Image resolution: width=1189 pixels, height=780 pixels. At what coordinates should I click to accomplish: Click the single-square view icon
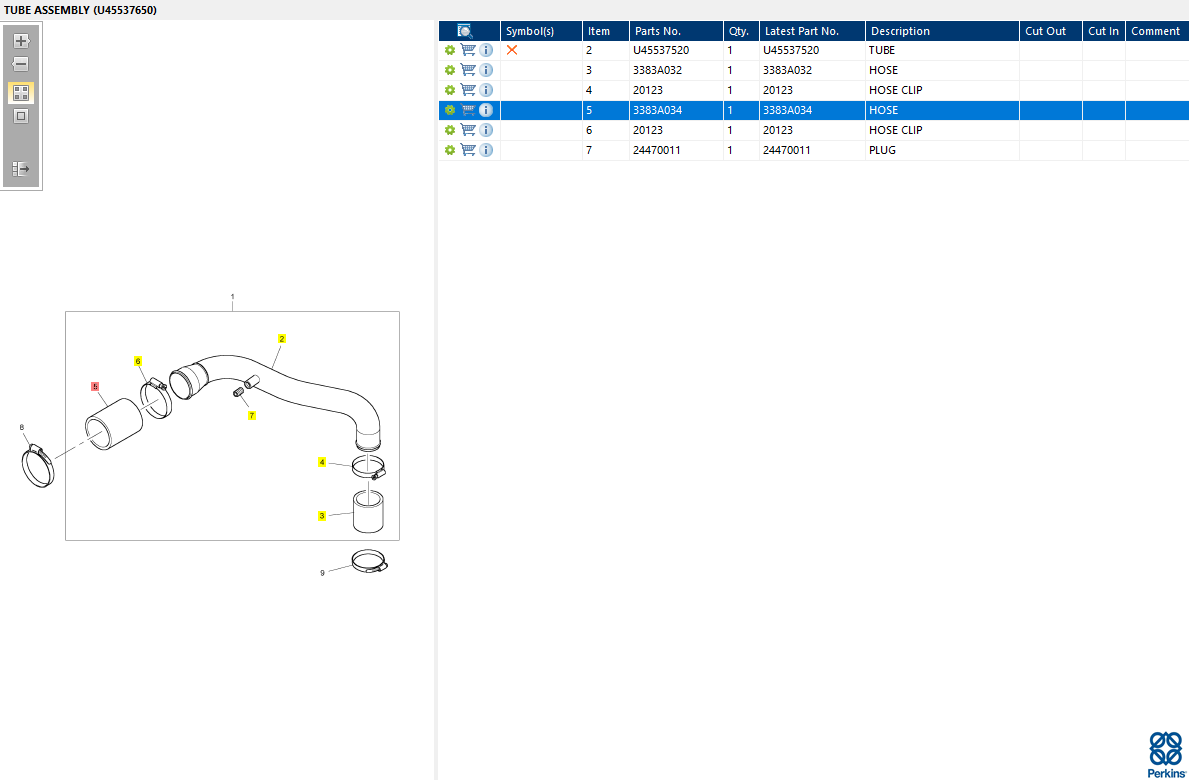pos(21,117)
